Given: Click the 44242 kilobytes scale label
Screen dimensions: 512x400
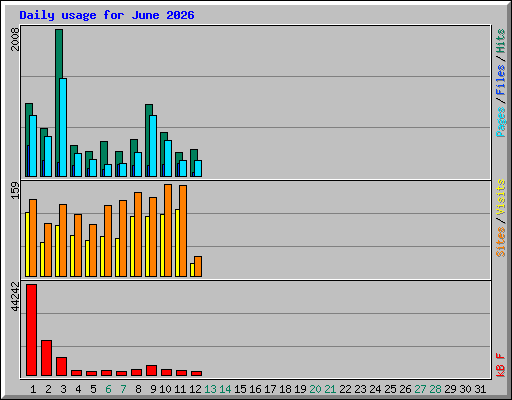Looking at the screenshot, I should click(15, 297).
